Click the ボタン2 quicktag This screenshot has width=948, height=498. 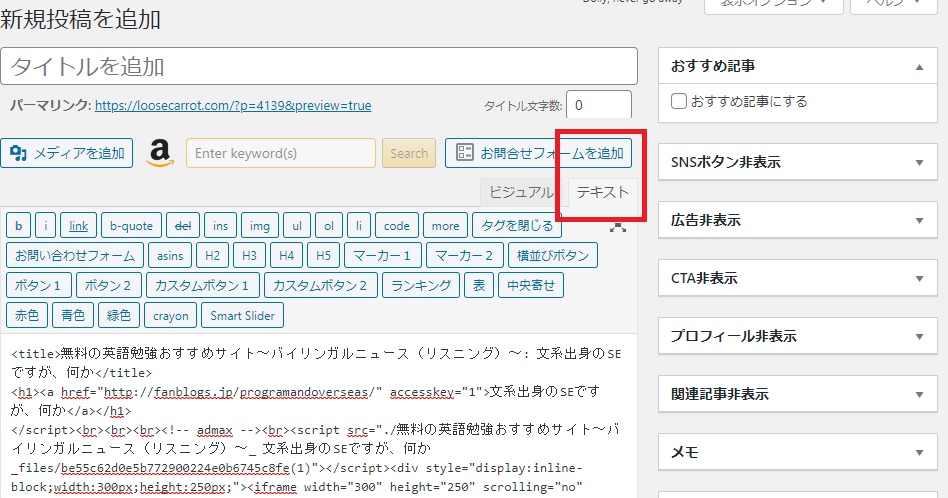[x=109, y=285]
